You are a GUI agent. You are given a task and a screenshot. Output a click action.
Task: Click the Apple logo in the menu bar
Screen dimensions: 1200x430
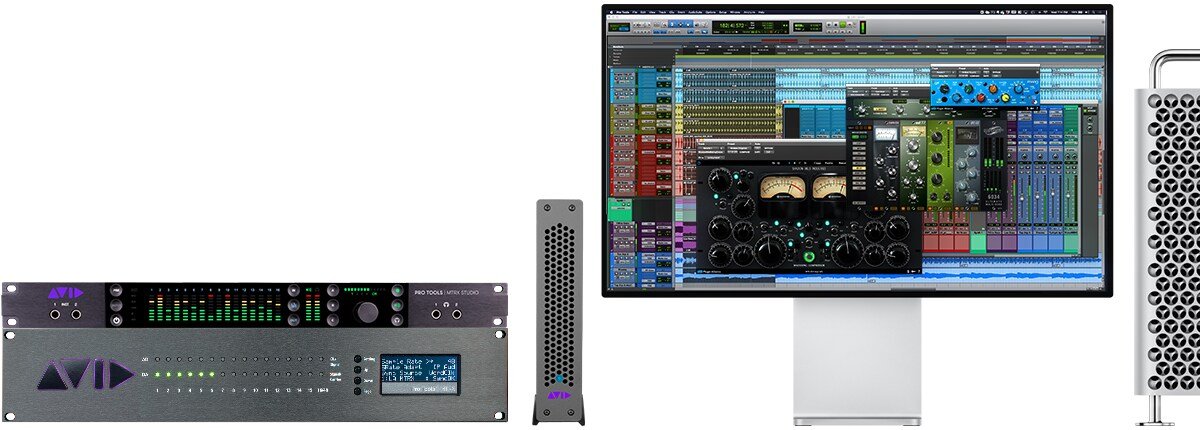[613, 14]
